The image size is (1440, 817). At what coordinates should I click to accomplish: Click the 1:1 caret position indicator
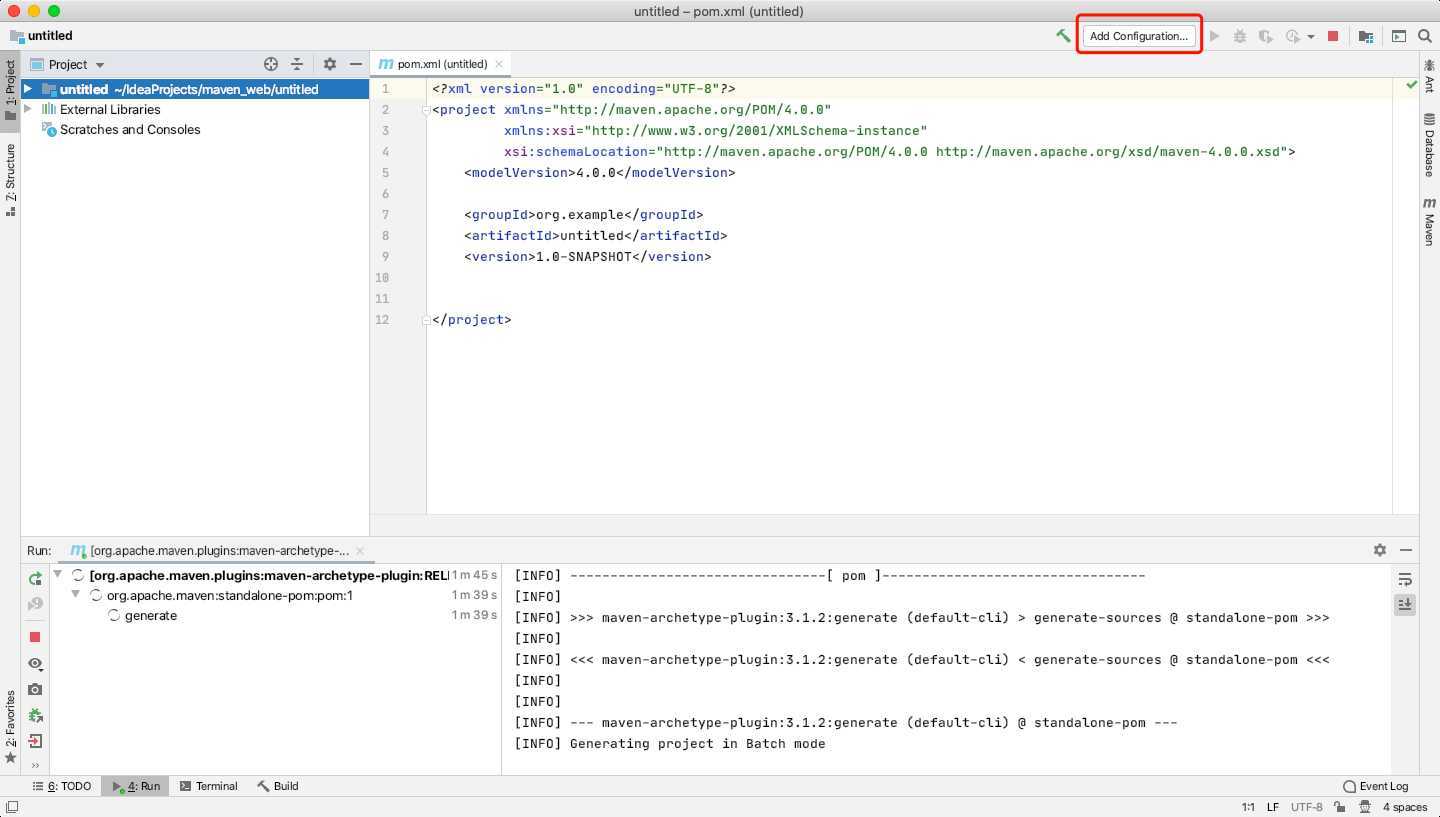point(1248,807)
